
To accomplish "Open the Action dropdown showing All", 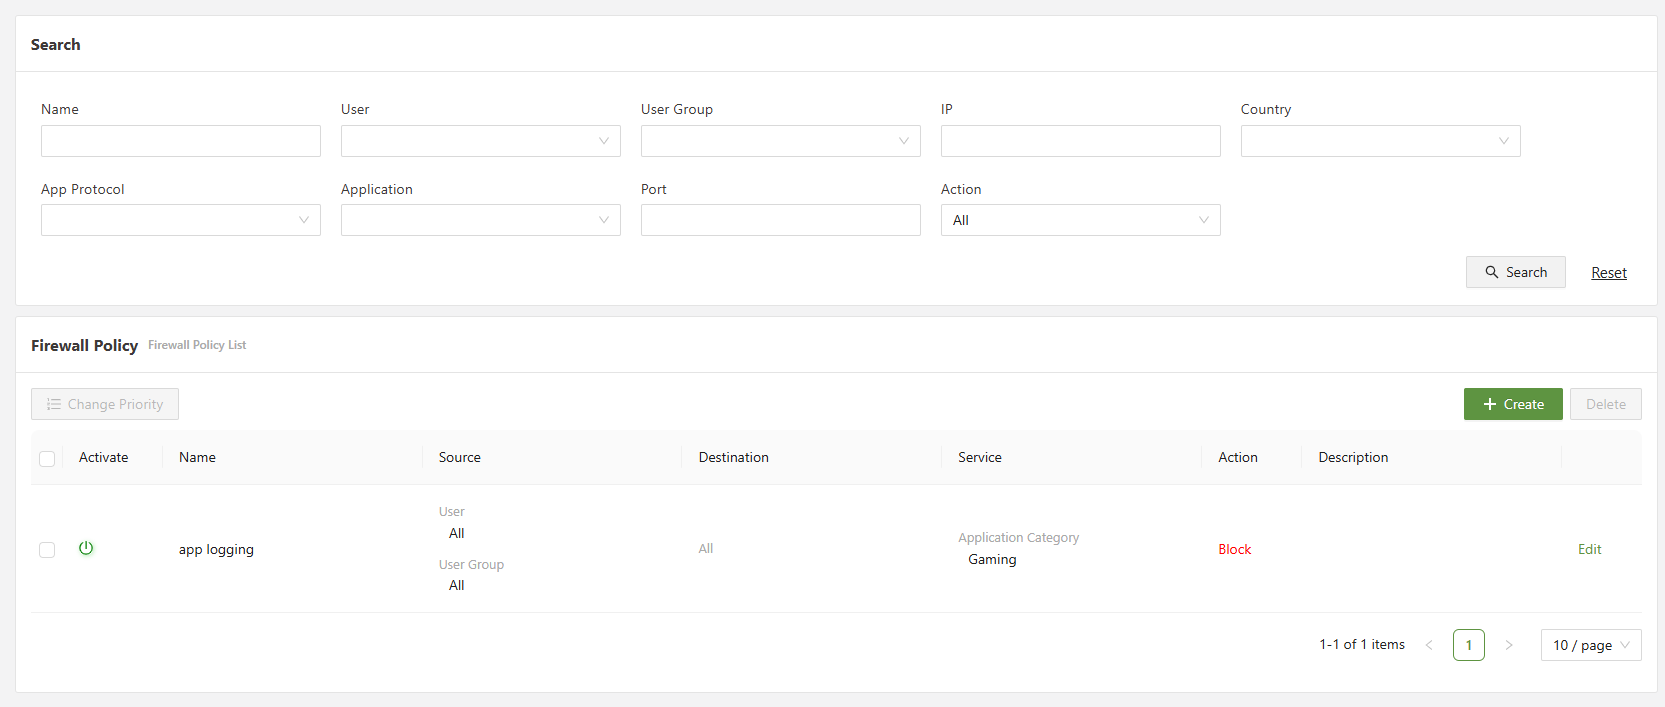I will pyautogui.click(x=1080, y=220).
